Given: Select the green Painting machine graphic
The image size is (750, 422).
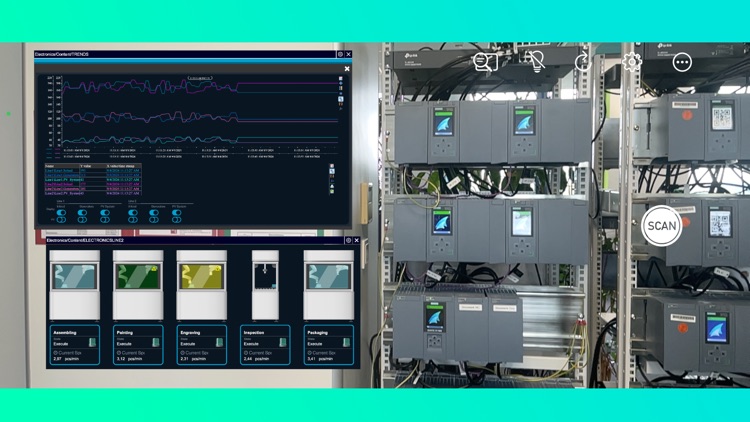Looking at the screenshot, I should pos(138,285).
